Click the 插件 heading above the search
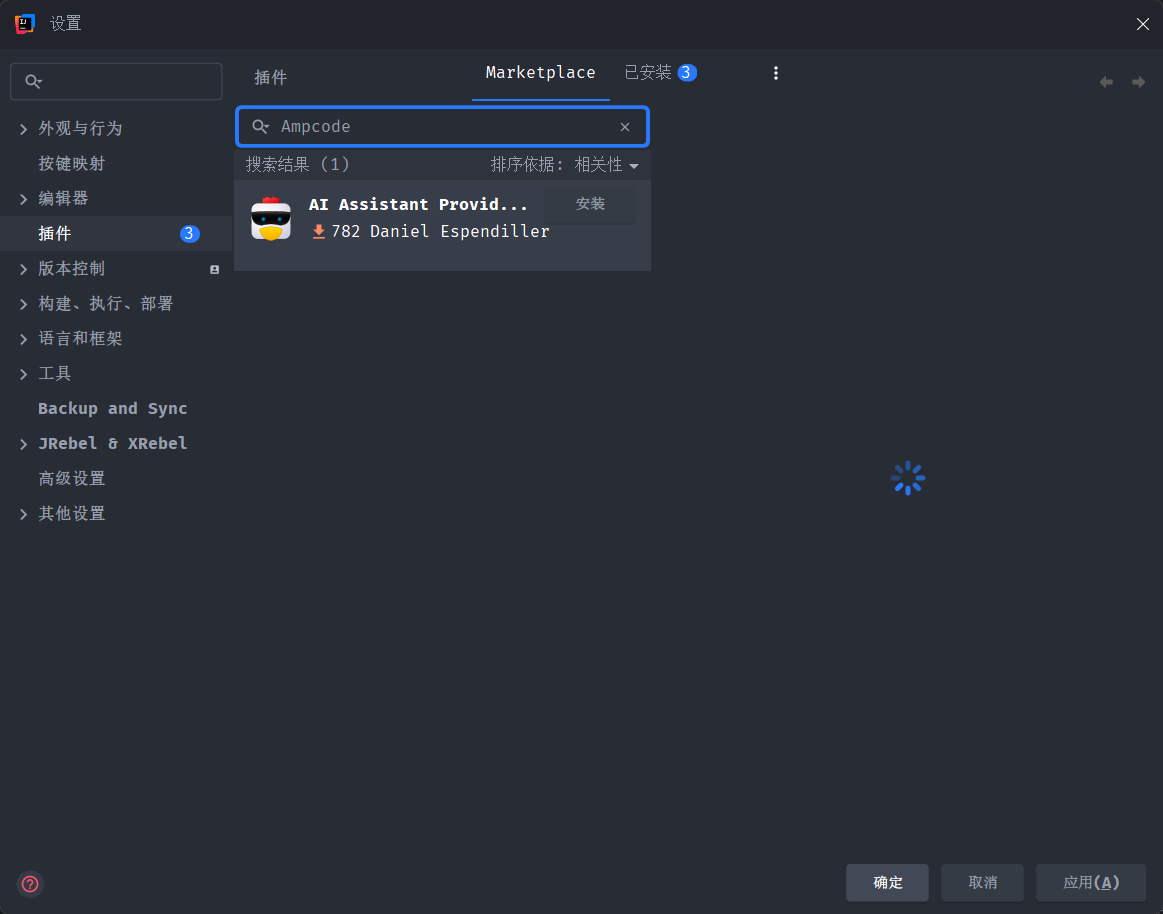1163x914 pixels. 270,78
